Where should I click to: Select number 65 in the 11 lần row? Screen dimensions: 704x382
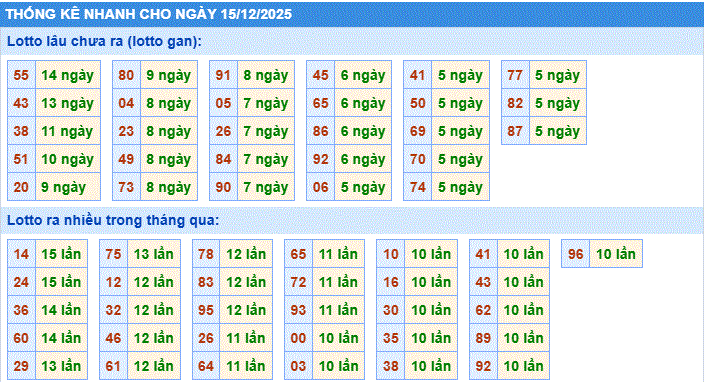coord(298,254)
